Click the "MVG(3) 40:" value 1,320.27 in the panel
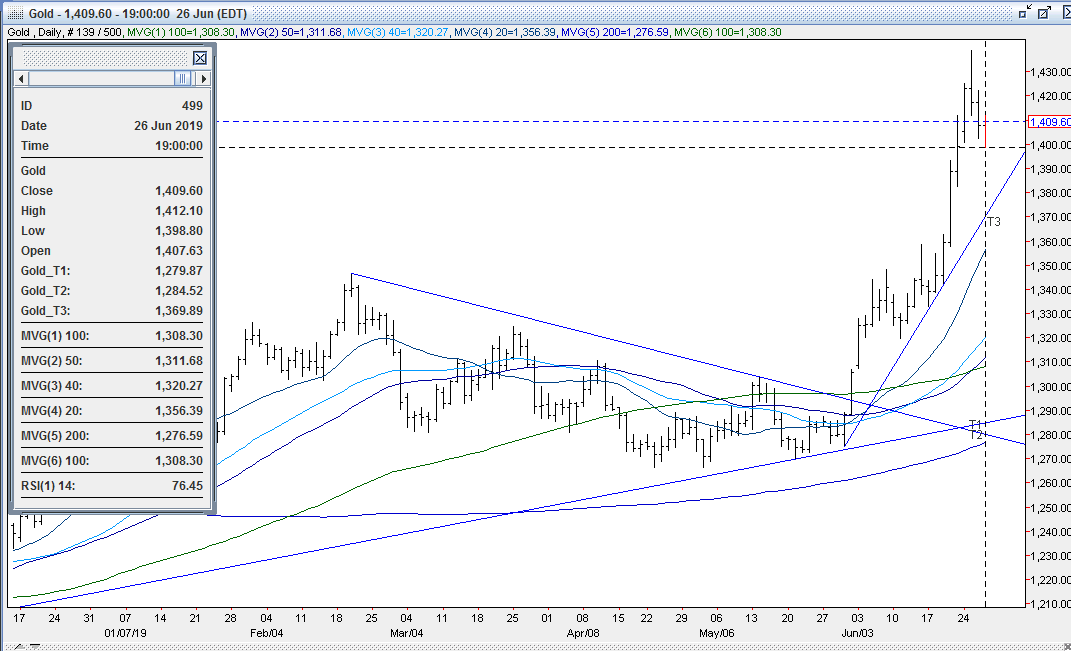This screenshot has width=1071, height=651. (179, 386)
